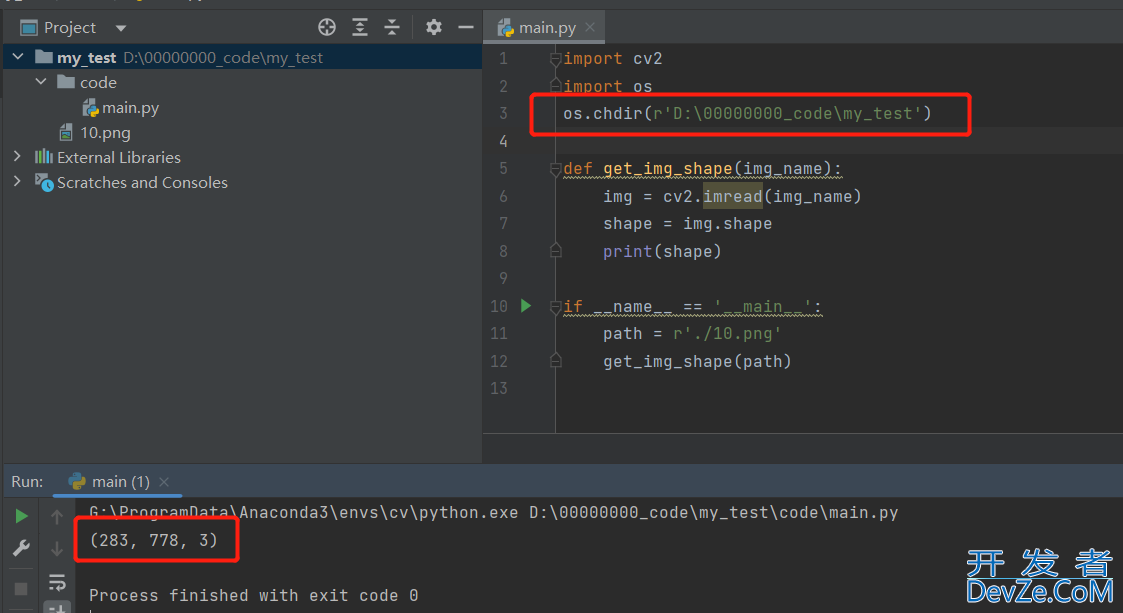This screenshot has height=613, width=1123.
Task: Click the green run gutter arrow on line 10
Action: [x=526, y=306]
